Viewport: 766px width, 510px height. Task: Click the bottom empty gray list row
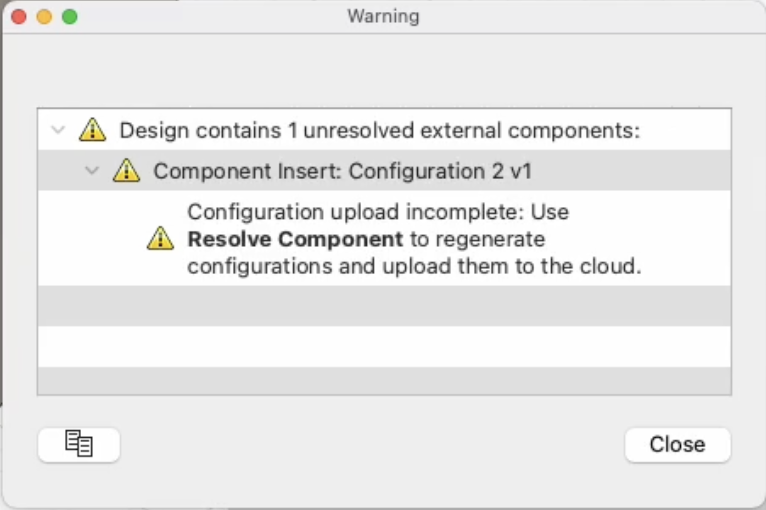[384, 381]
